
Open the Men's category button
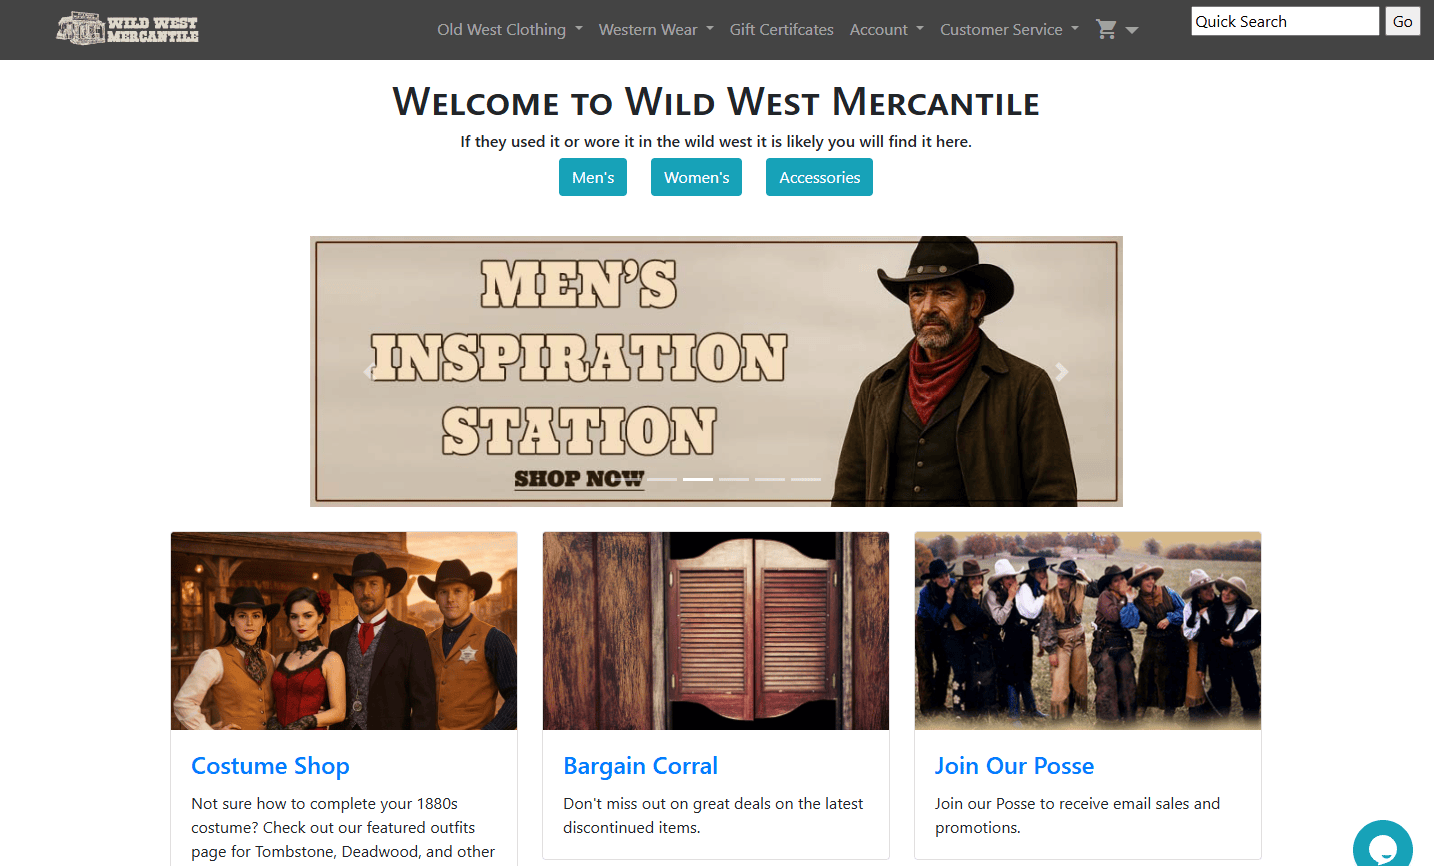pyautogui.click(x=593, y=177)
